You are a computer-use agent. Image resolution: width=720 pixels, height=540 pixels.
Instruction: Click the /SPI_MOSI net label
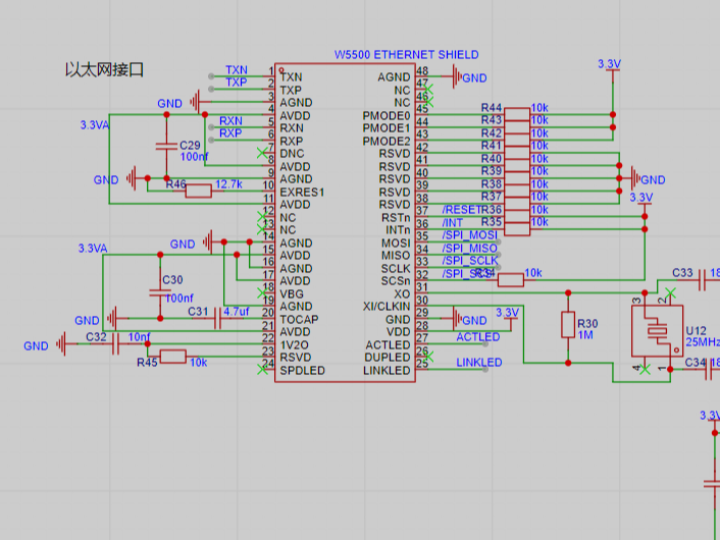[470, 235]
